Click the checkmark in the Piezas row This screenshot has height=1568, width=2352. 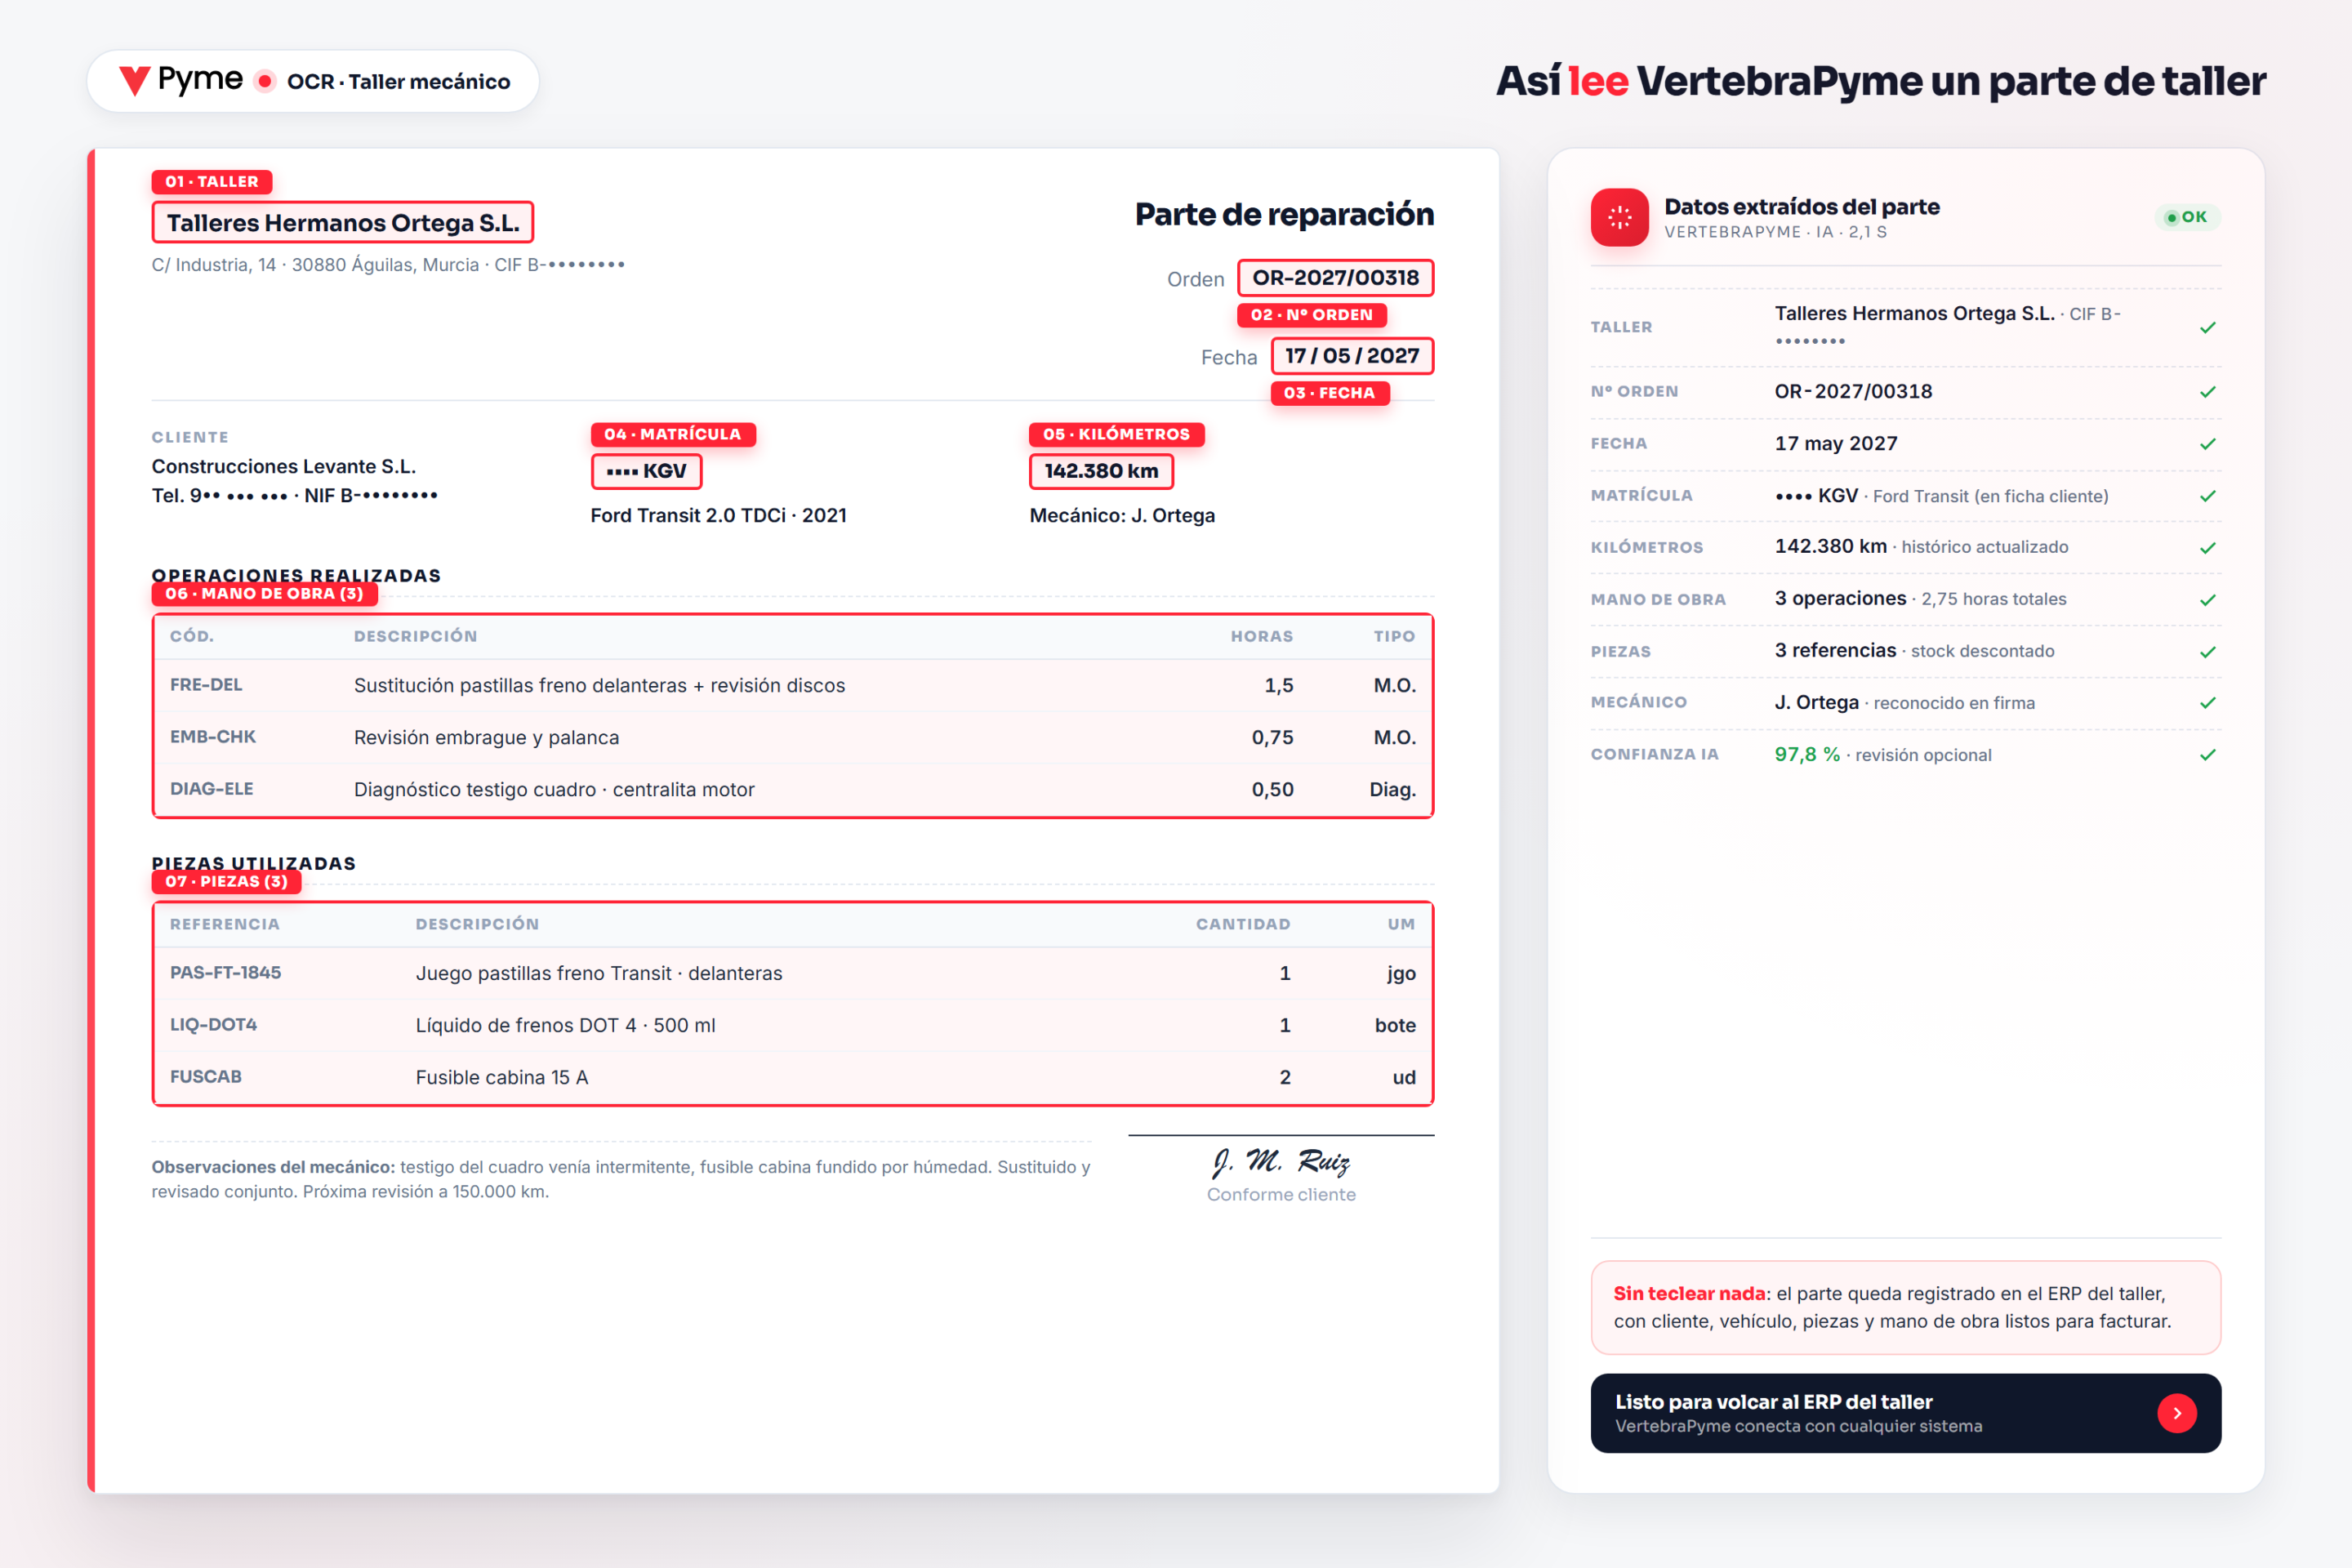point(2208,652)
